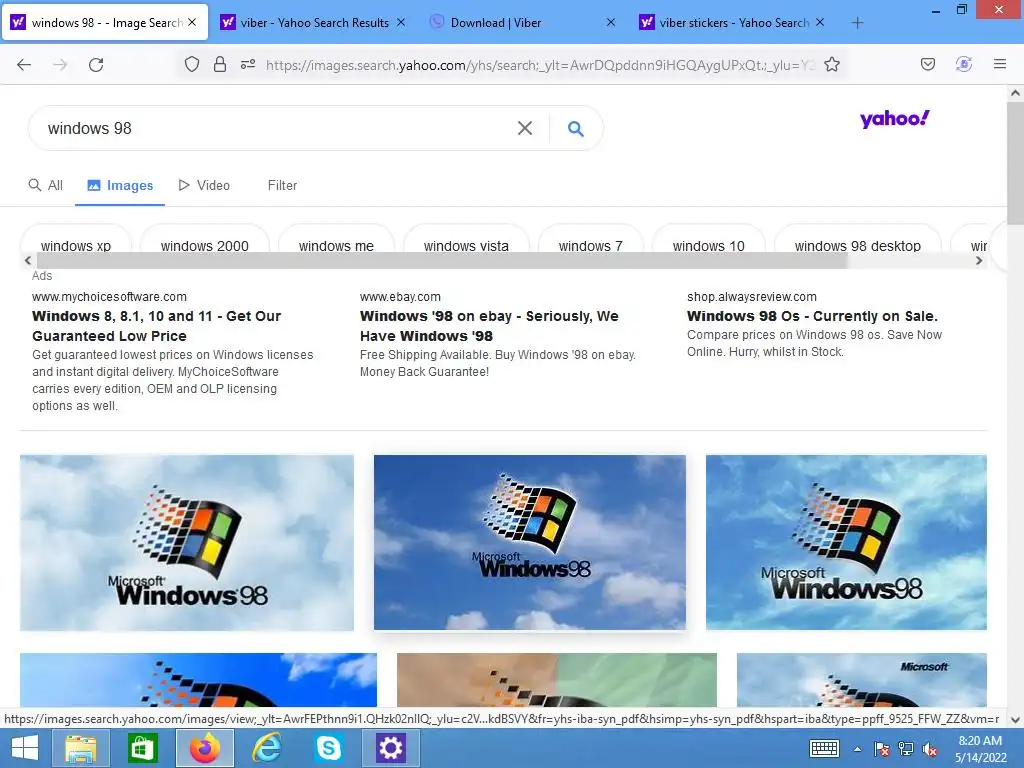The width and height of the screenshot is (1024, 768).
Task: Open the Firefox extension icon next to Pocket
Action: (964, 64)
